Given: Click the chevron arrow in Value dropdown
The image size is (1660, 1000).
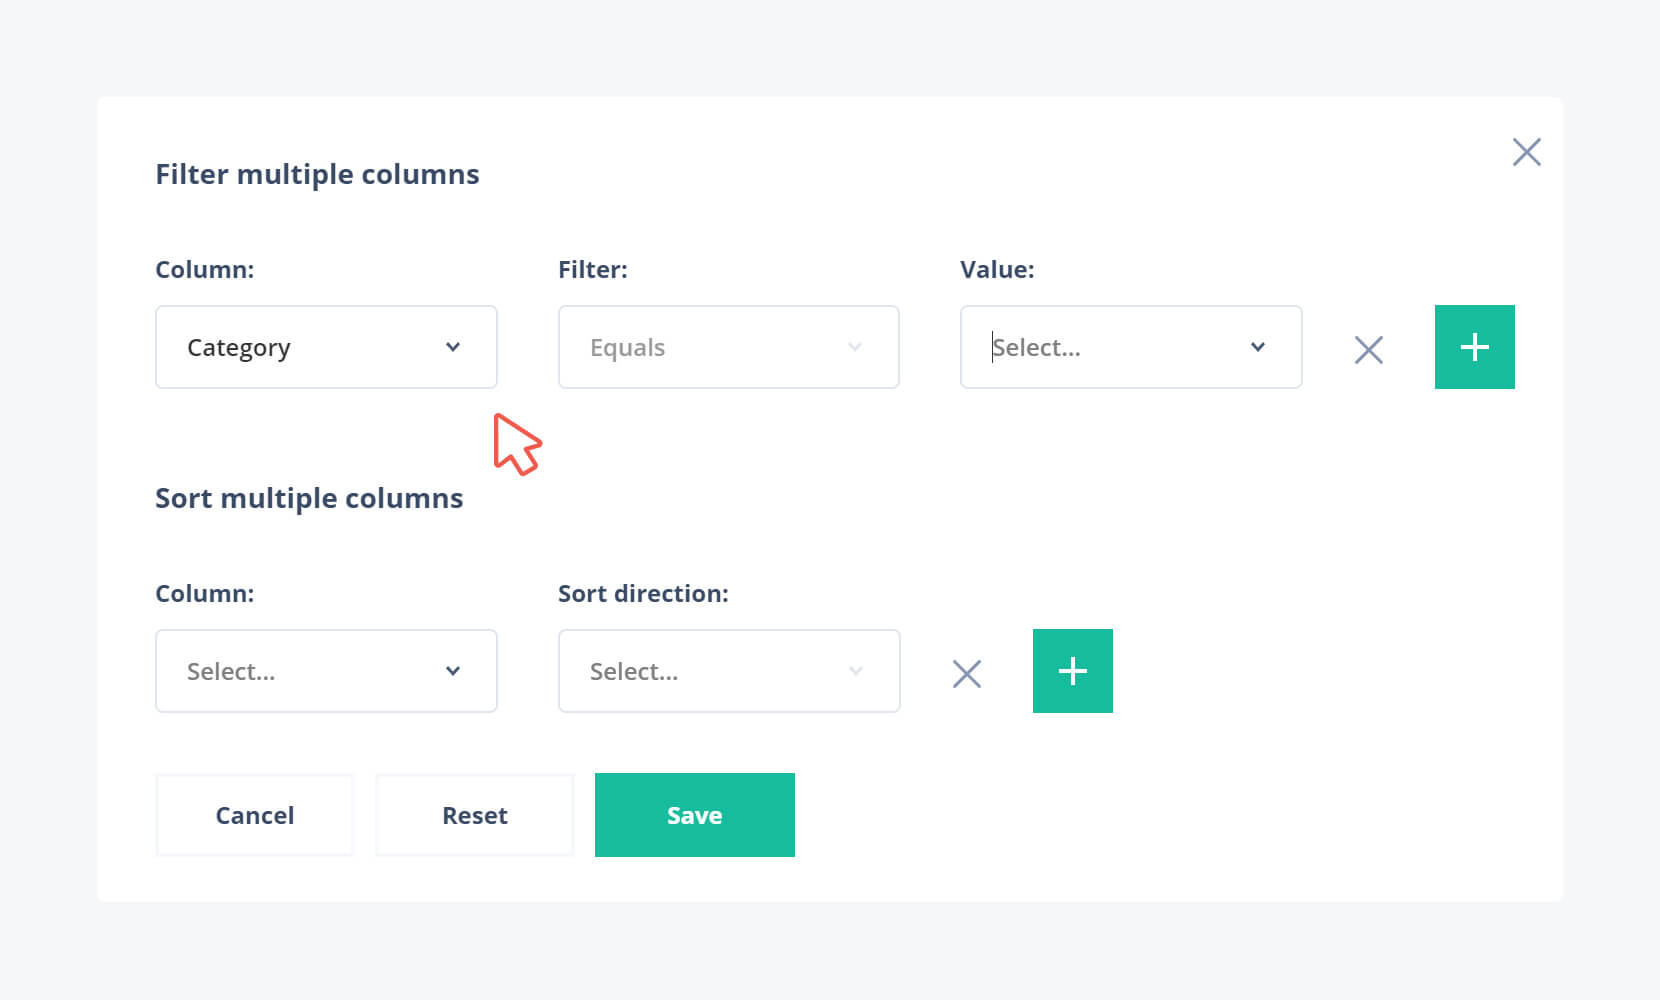Looking at the screenshot, I should click(1258, 347).
